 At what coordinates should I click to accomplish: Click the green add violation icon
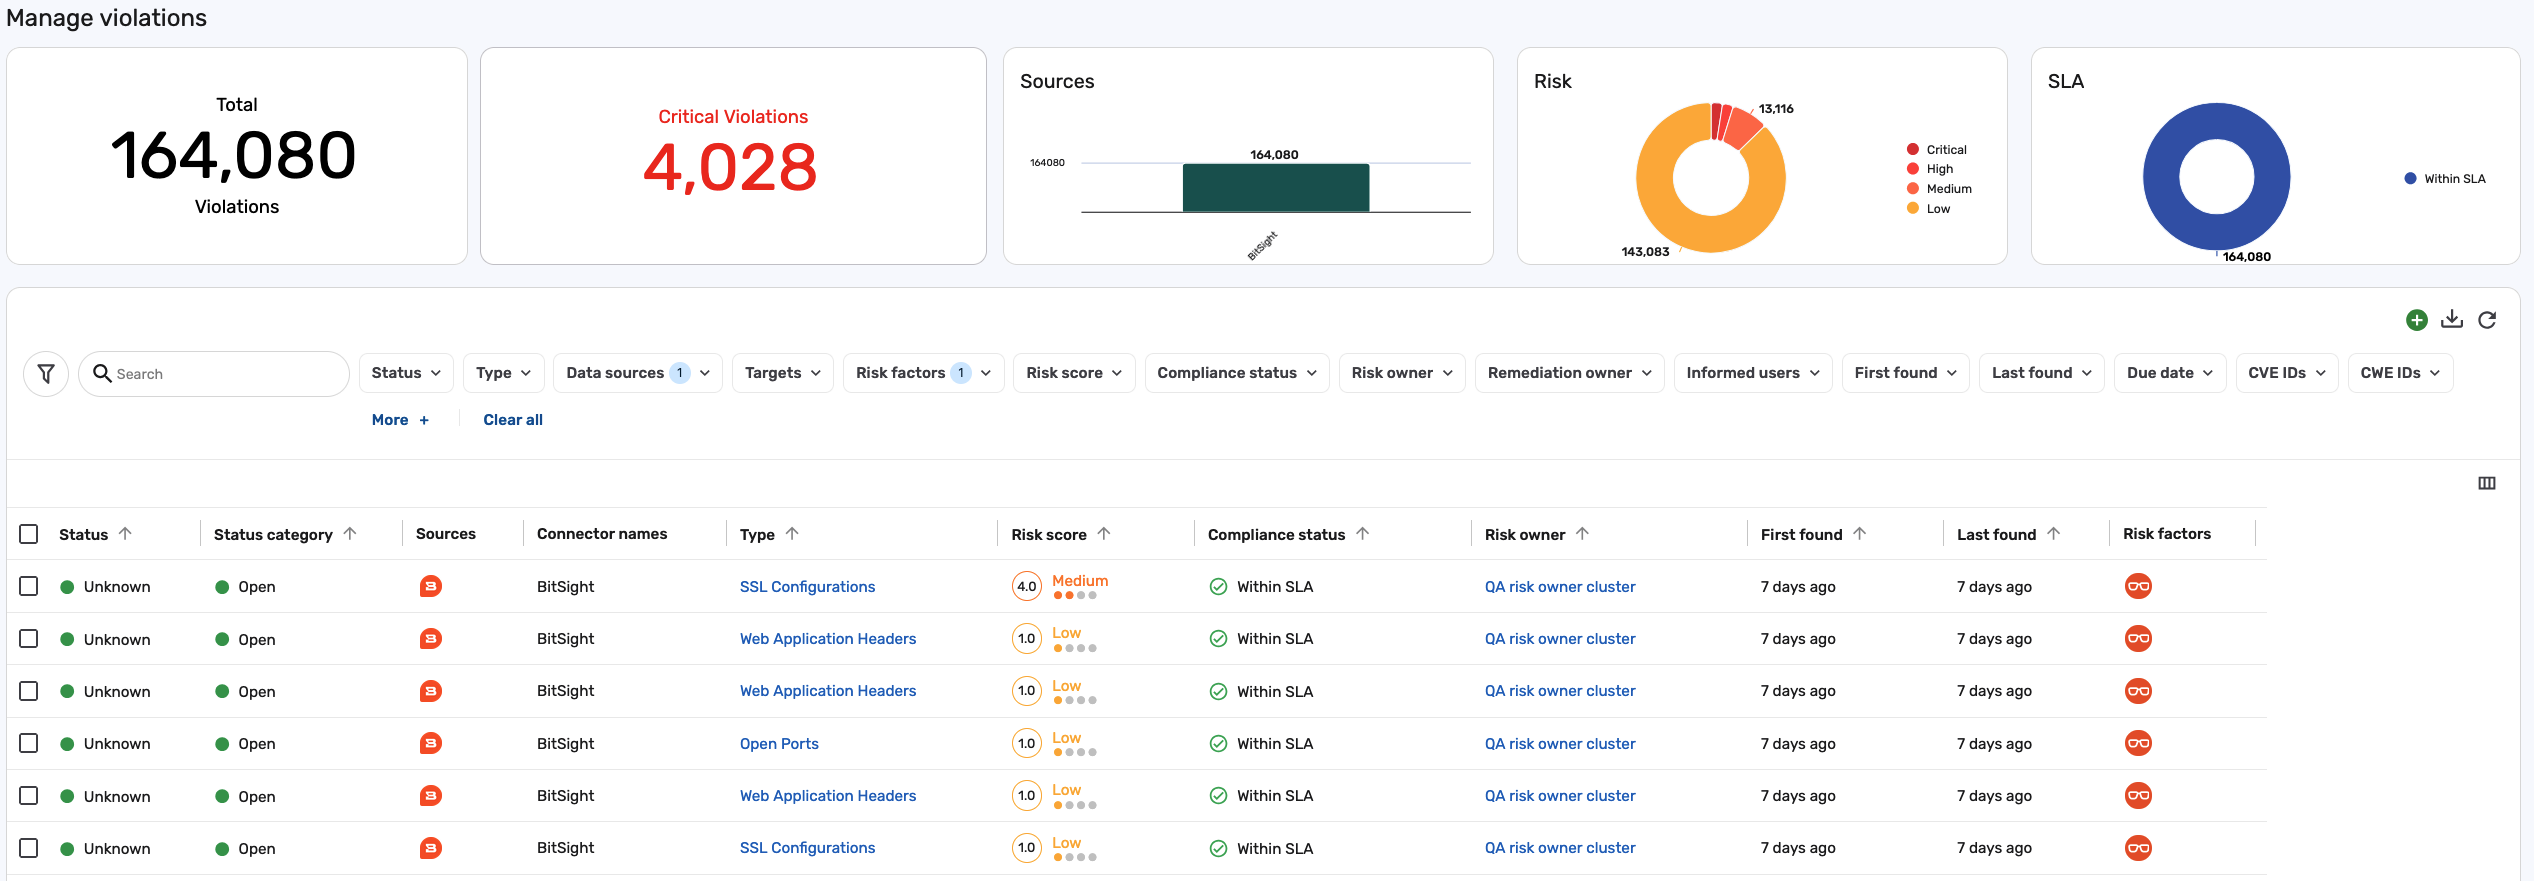pyautogui.click(x=2416, y=320)
